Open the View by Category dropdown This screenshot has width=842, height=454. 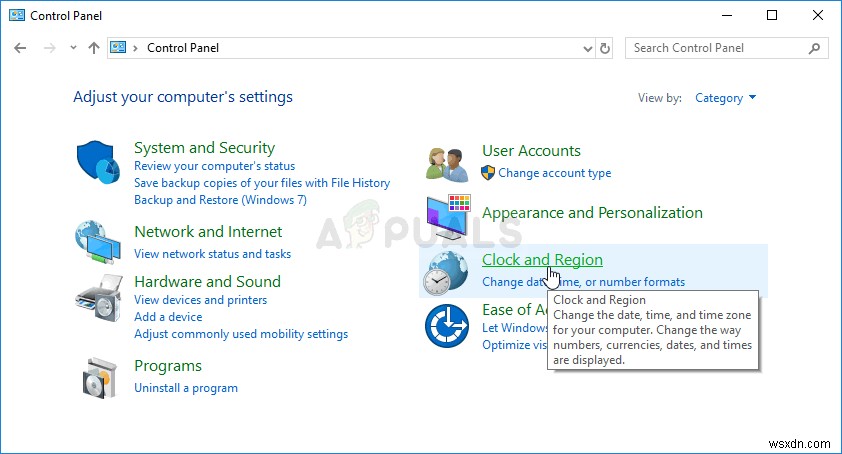pyautogui.click(x=725, y=98)
